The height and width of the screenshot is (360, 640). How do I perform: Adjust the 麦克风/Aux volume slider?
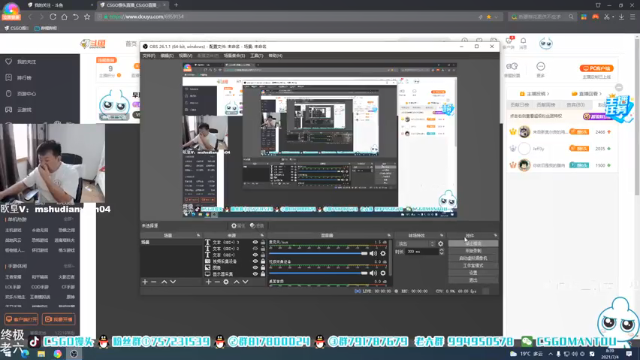(318, 253)
